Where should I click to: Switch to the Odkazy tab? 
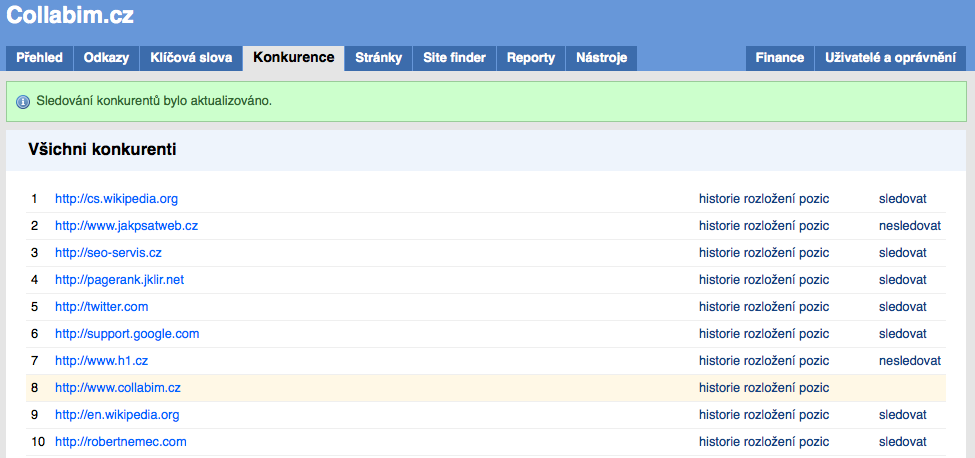click(106, 58)
